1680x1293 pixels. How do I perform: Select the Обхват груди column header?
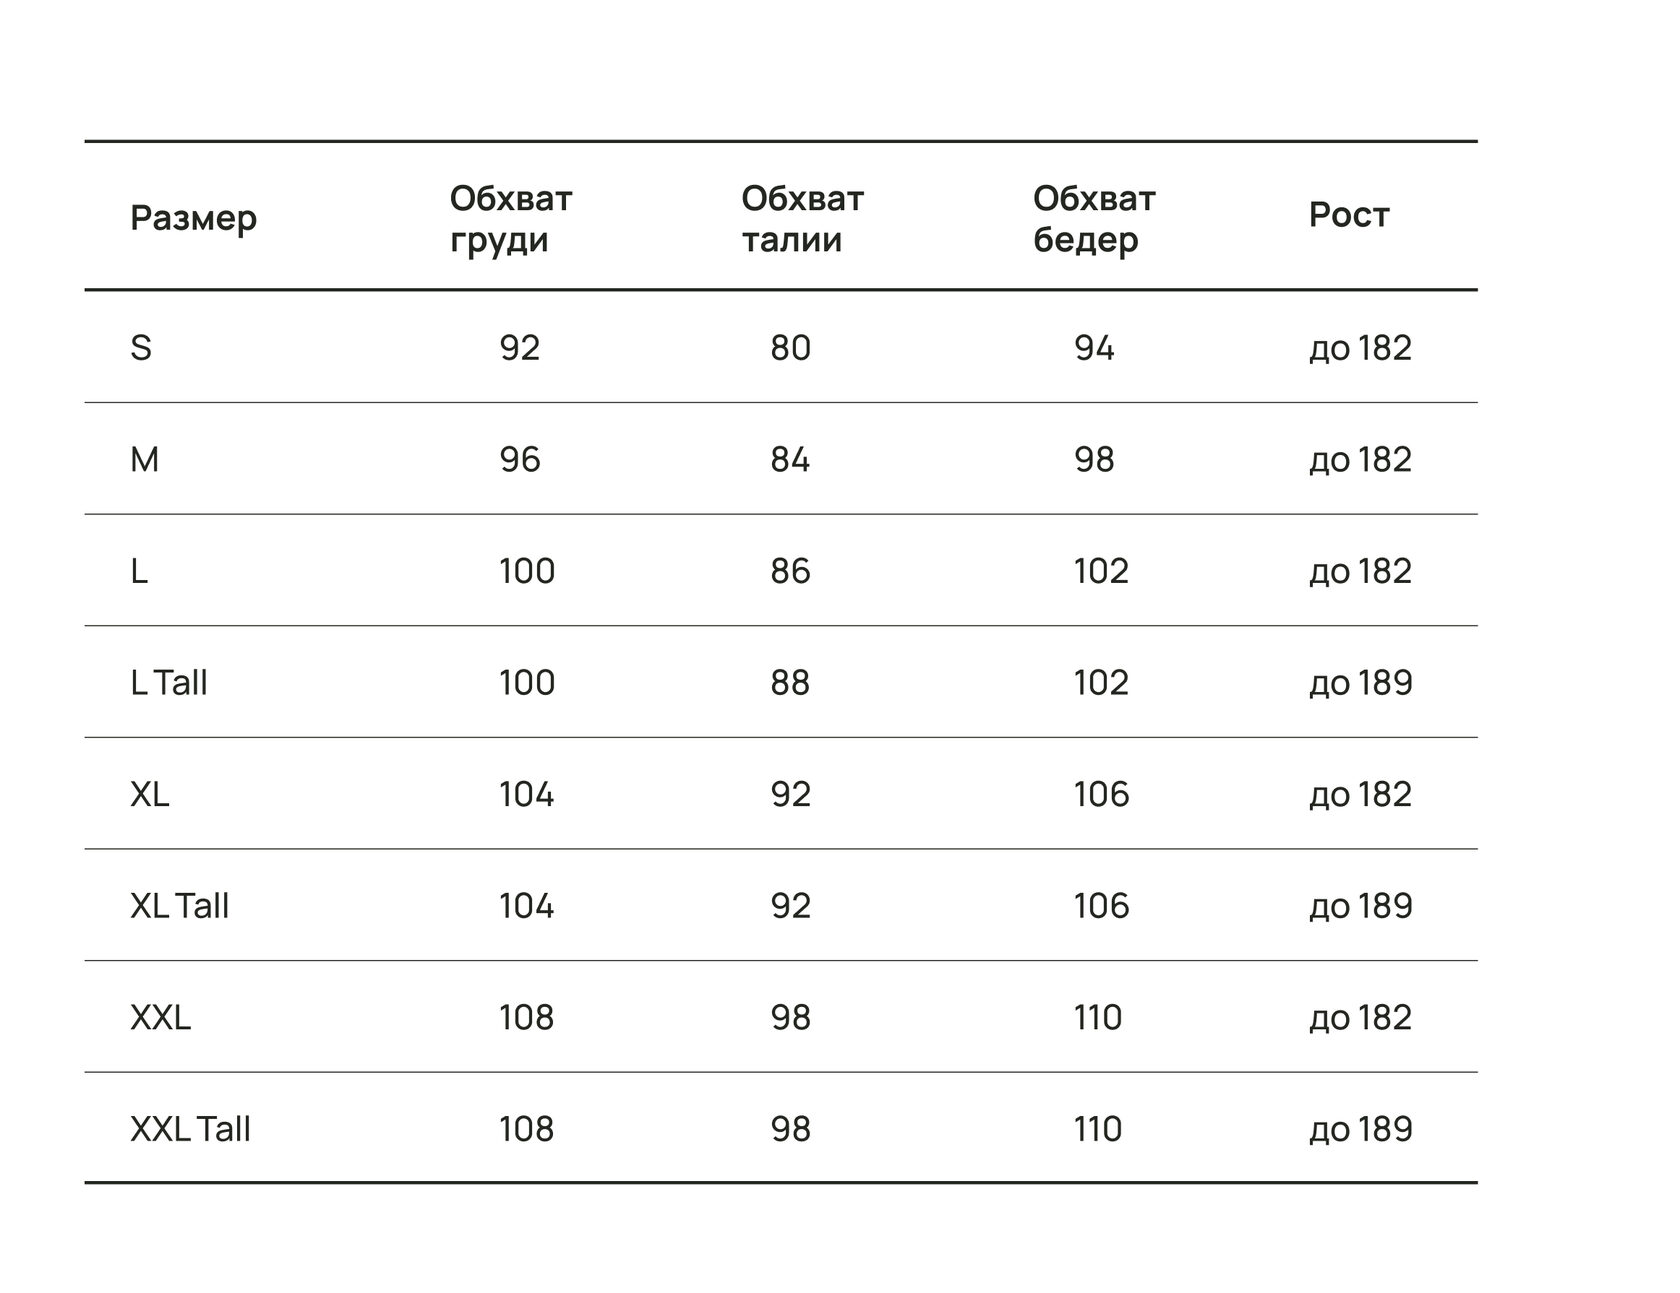coord(511,219)
